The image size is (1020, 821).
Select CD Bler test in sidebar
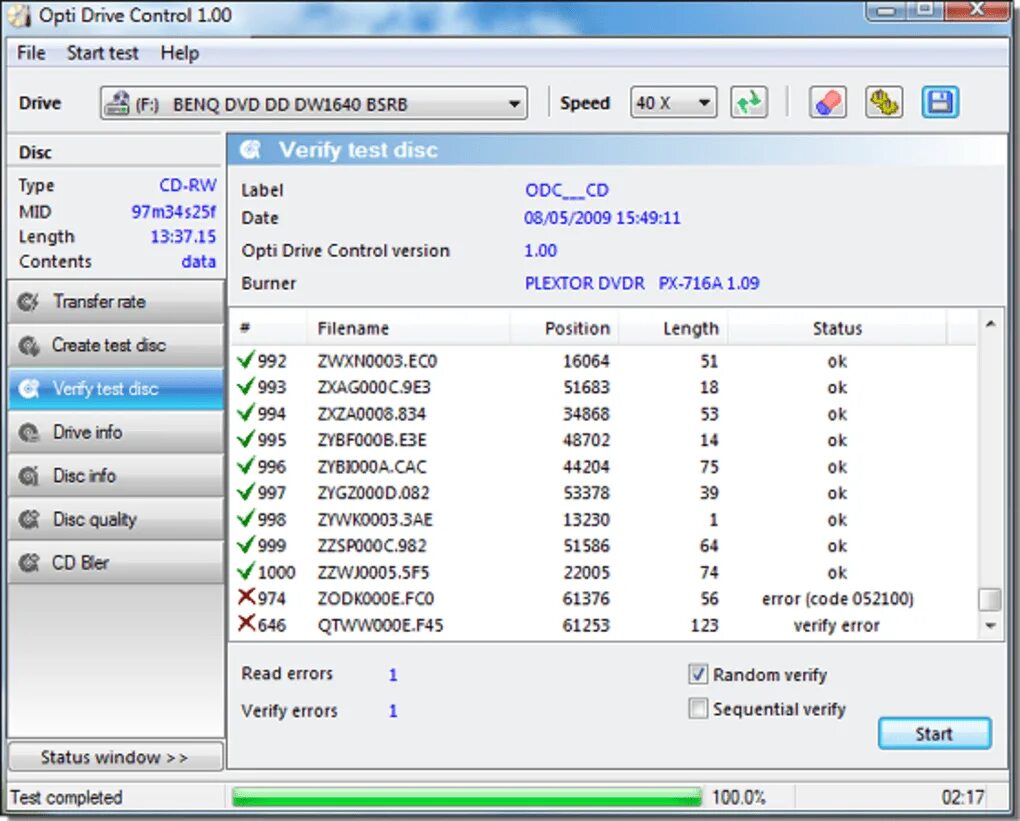[116, 563]
